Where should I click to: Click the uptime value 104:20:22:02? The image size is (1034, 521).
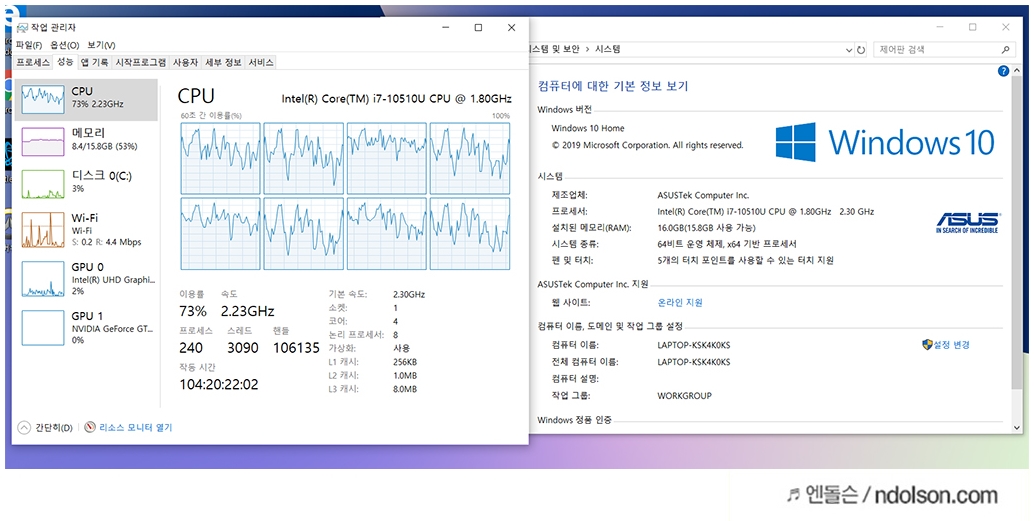coord(219,384)
